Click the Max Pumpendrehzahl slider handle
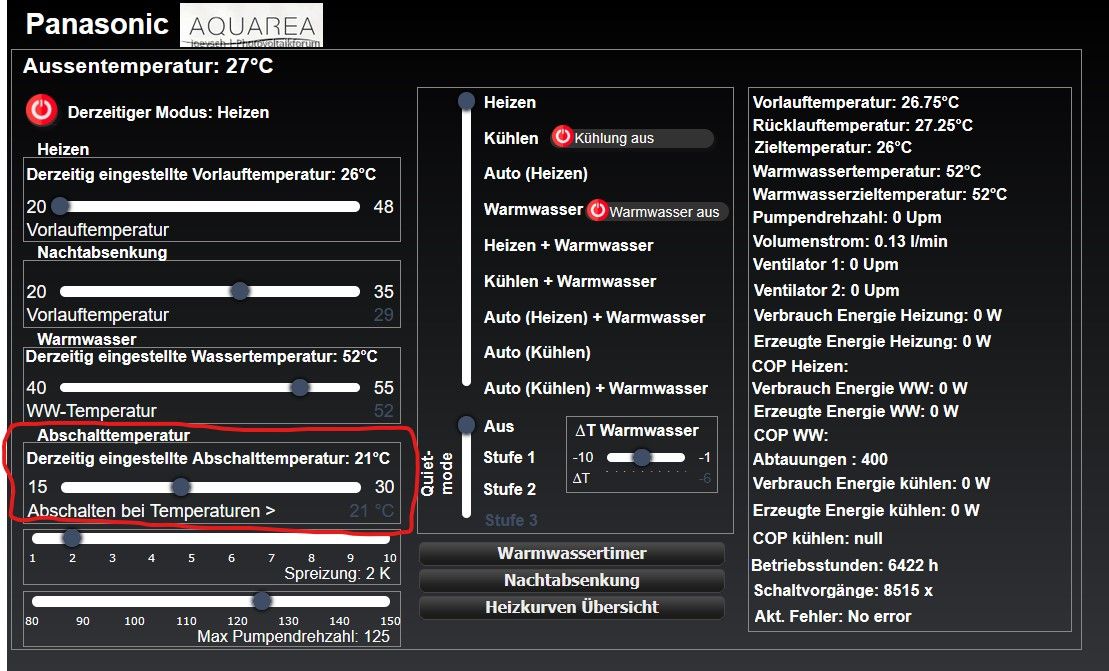 tap(262, 601)
